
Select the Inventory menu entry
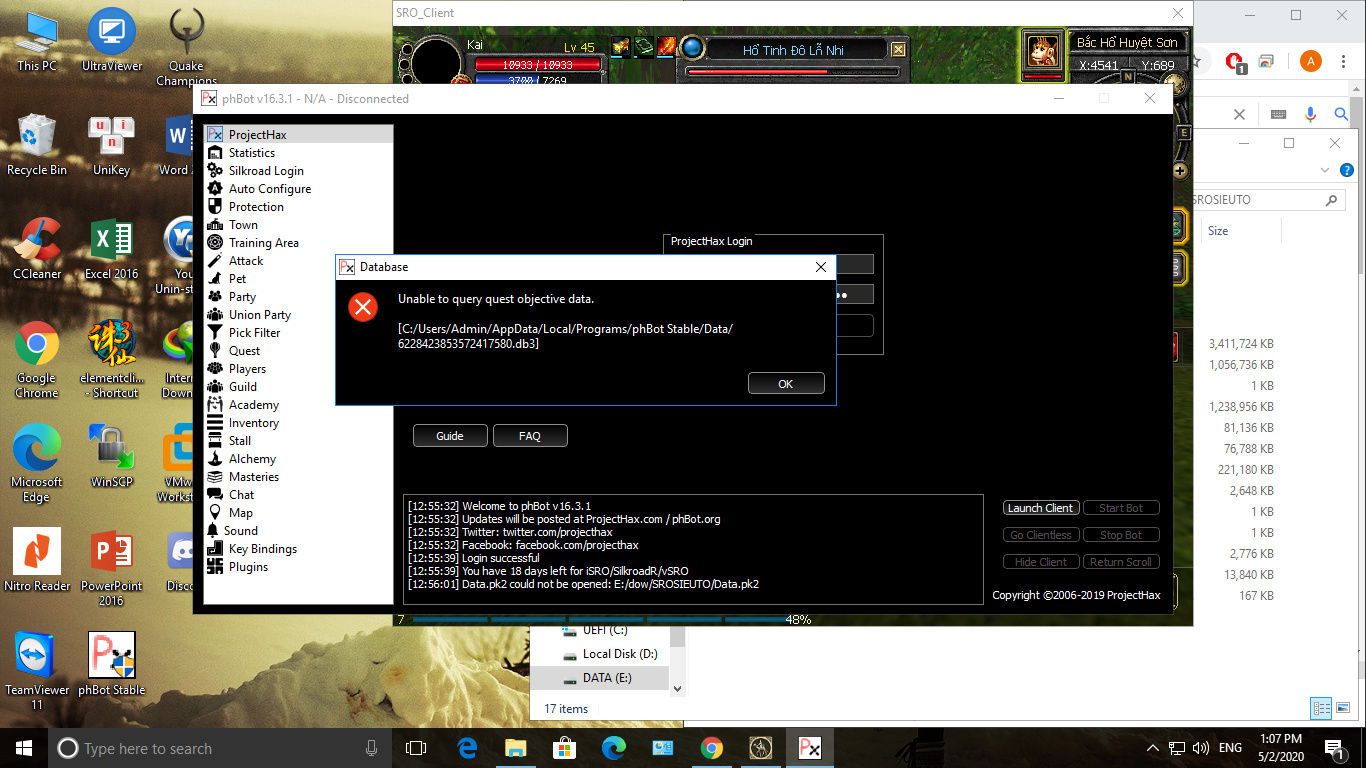tap(253, 423)
